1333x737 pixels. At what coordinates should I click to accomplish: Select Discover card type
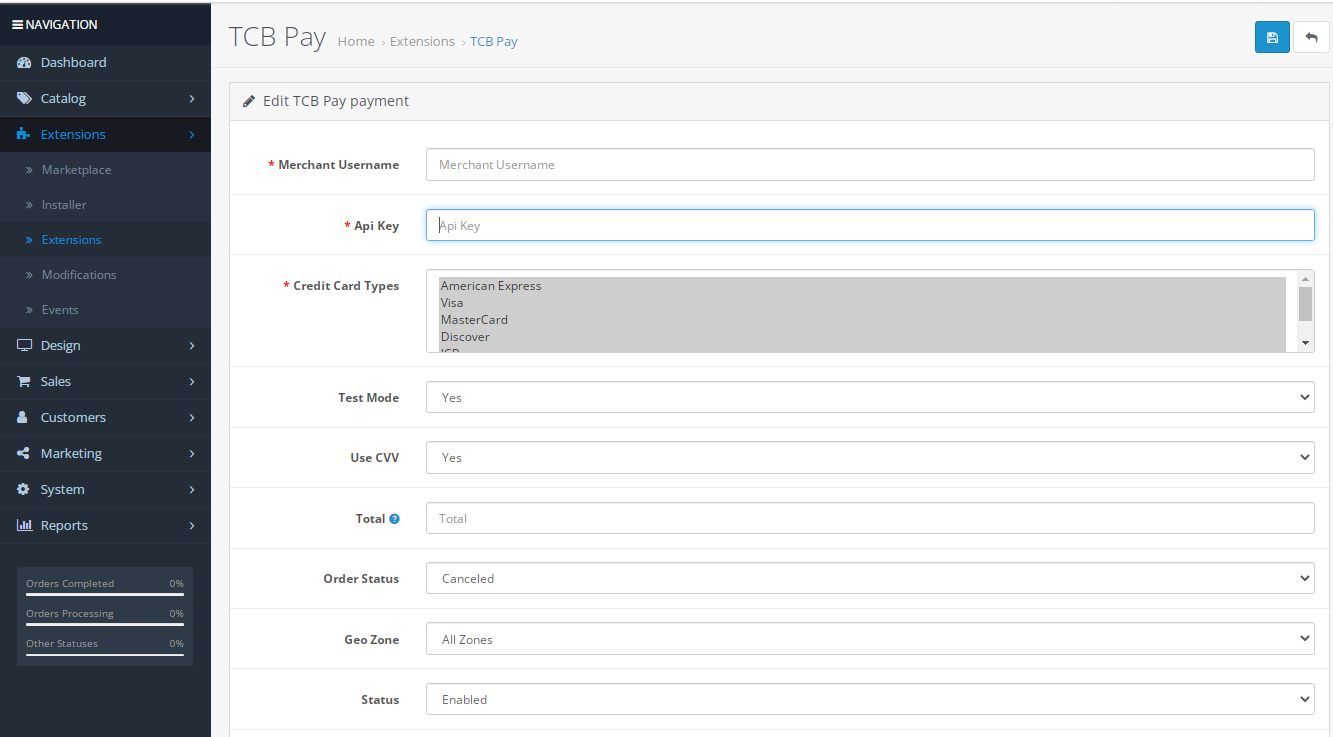862,337
